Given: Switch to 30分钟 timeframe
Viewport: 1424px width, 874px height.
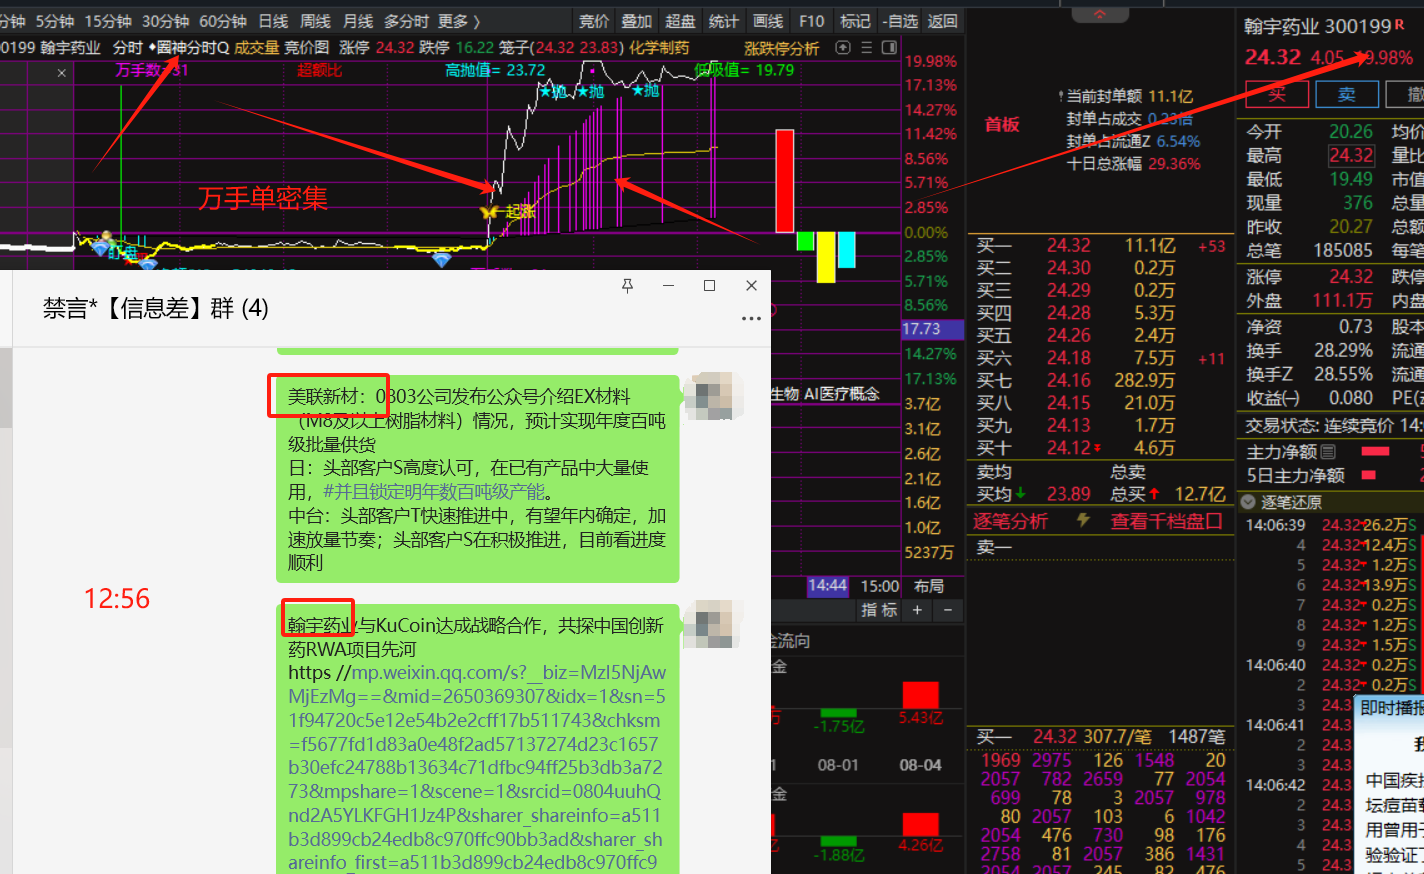Looking at the screenshot, I should [x=166, y=21].
